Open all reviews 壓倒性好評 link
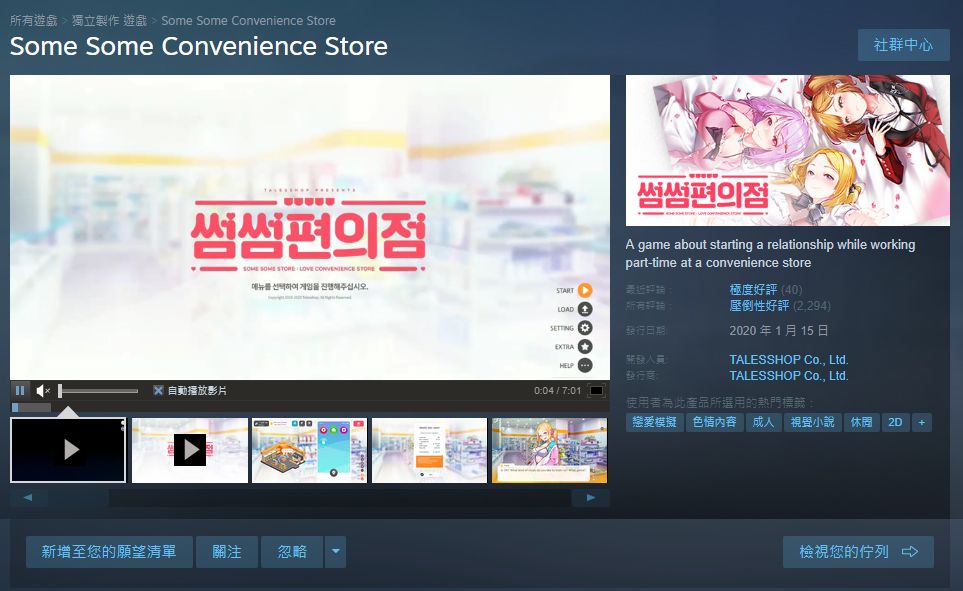This screenshot has height=591, width=963. 759,305
